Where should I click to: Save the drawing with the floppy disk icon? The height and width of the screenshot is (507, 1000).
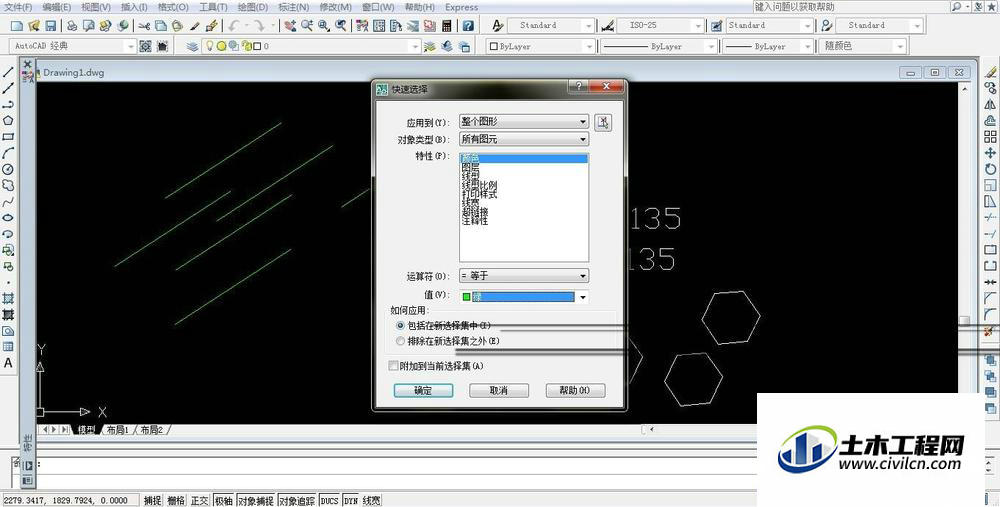point(51,26)
